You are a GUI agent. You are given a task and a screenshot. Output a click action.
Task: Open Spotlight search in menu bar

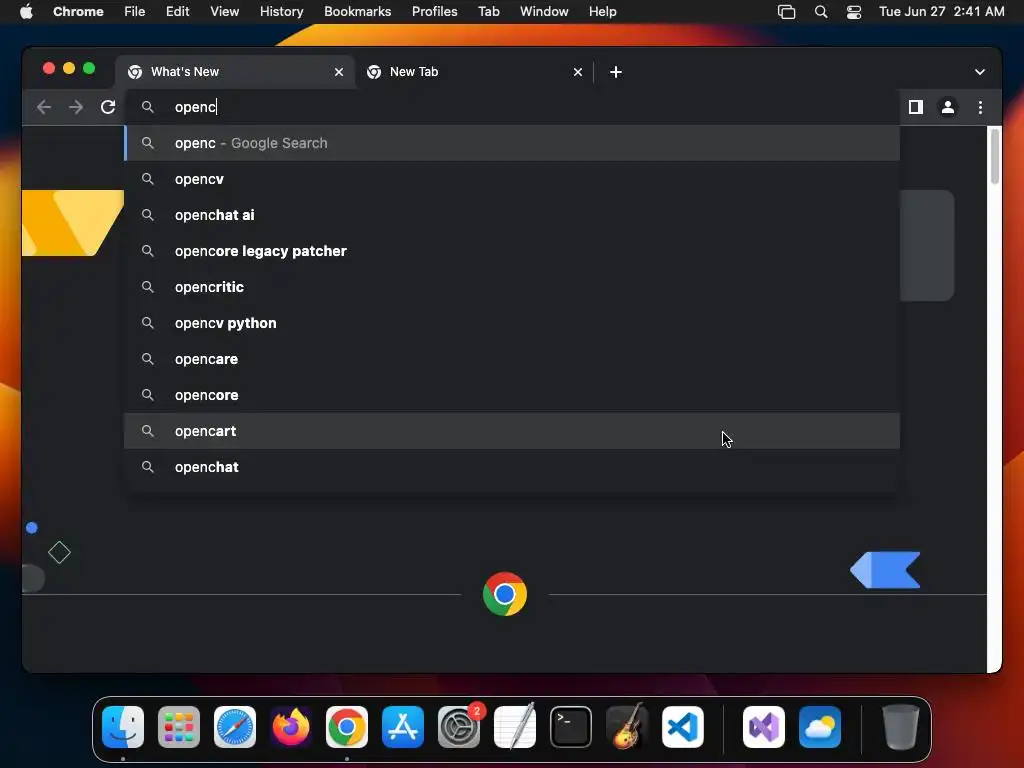pos(821,12)
